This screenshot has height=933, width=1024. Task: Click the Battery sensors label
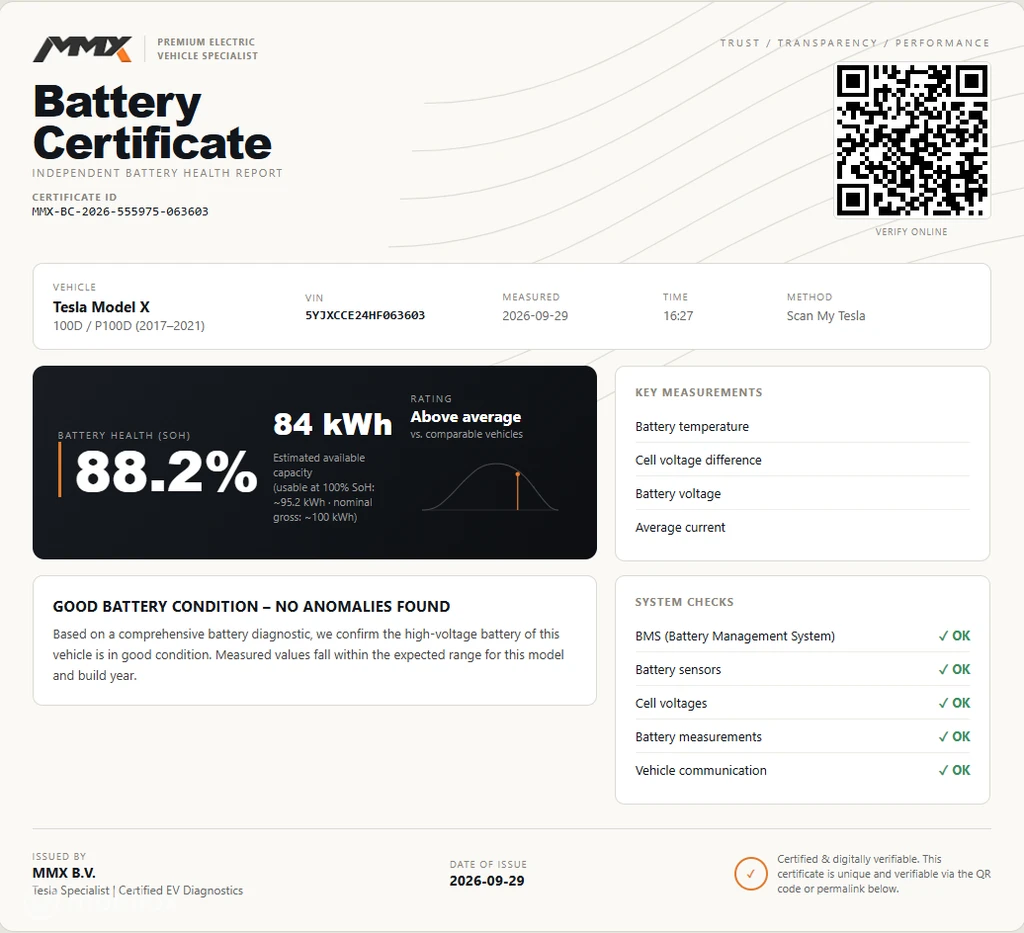coord(678,670)
